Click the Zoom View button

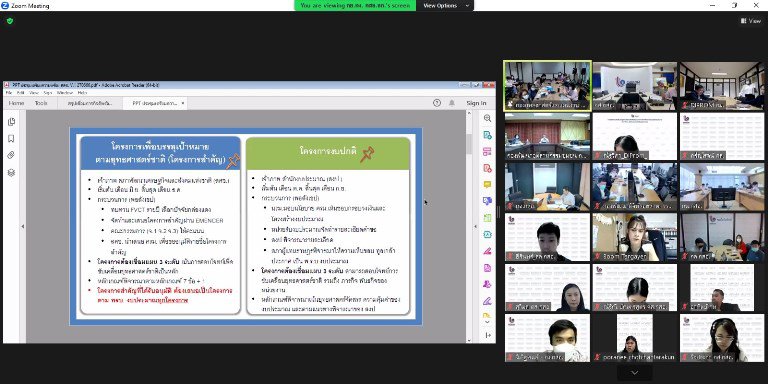[751, 21]
